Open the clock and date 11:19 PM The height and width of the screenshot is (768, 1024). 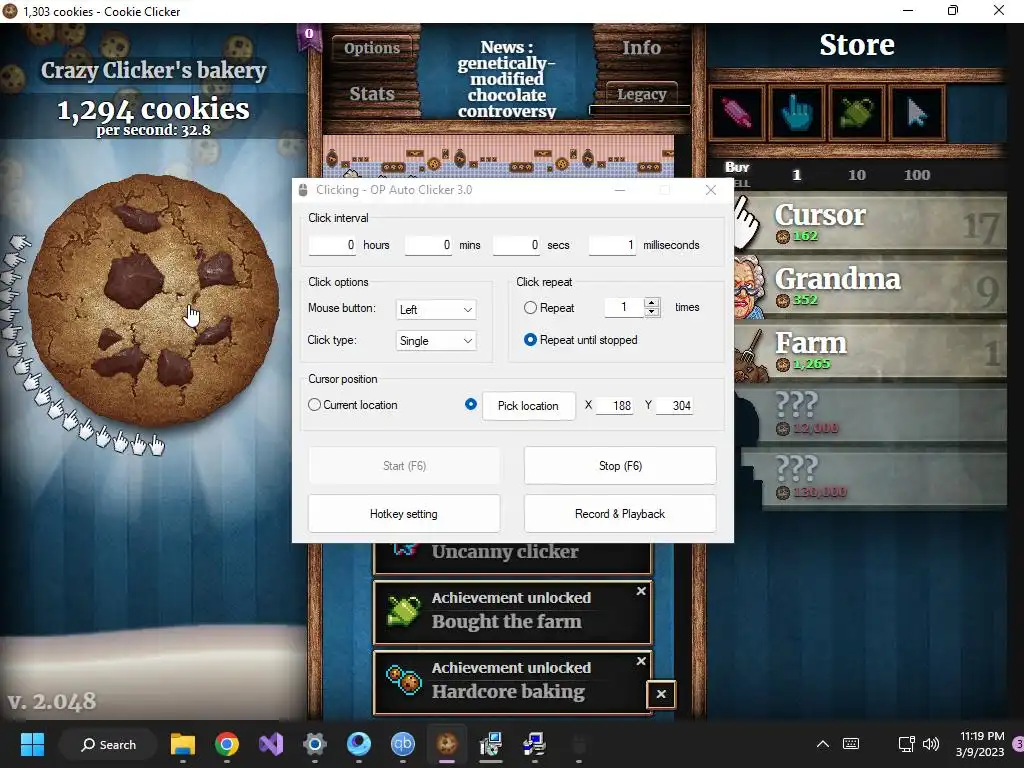coord(980,744)
